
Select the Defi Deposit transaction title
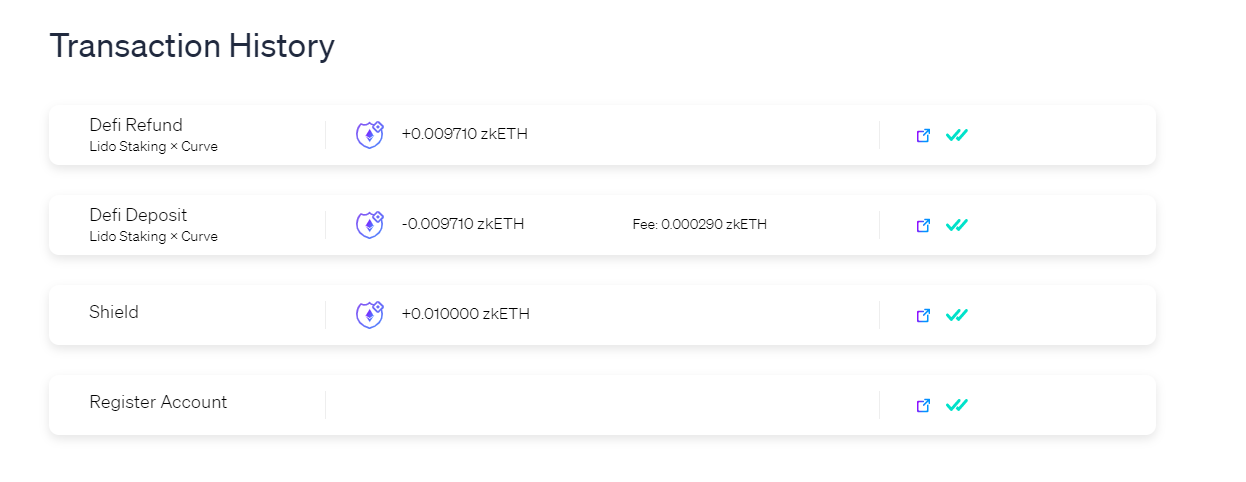pyautogui.click(x=138, y=215)
